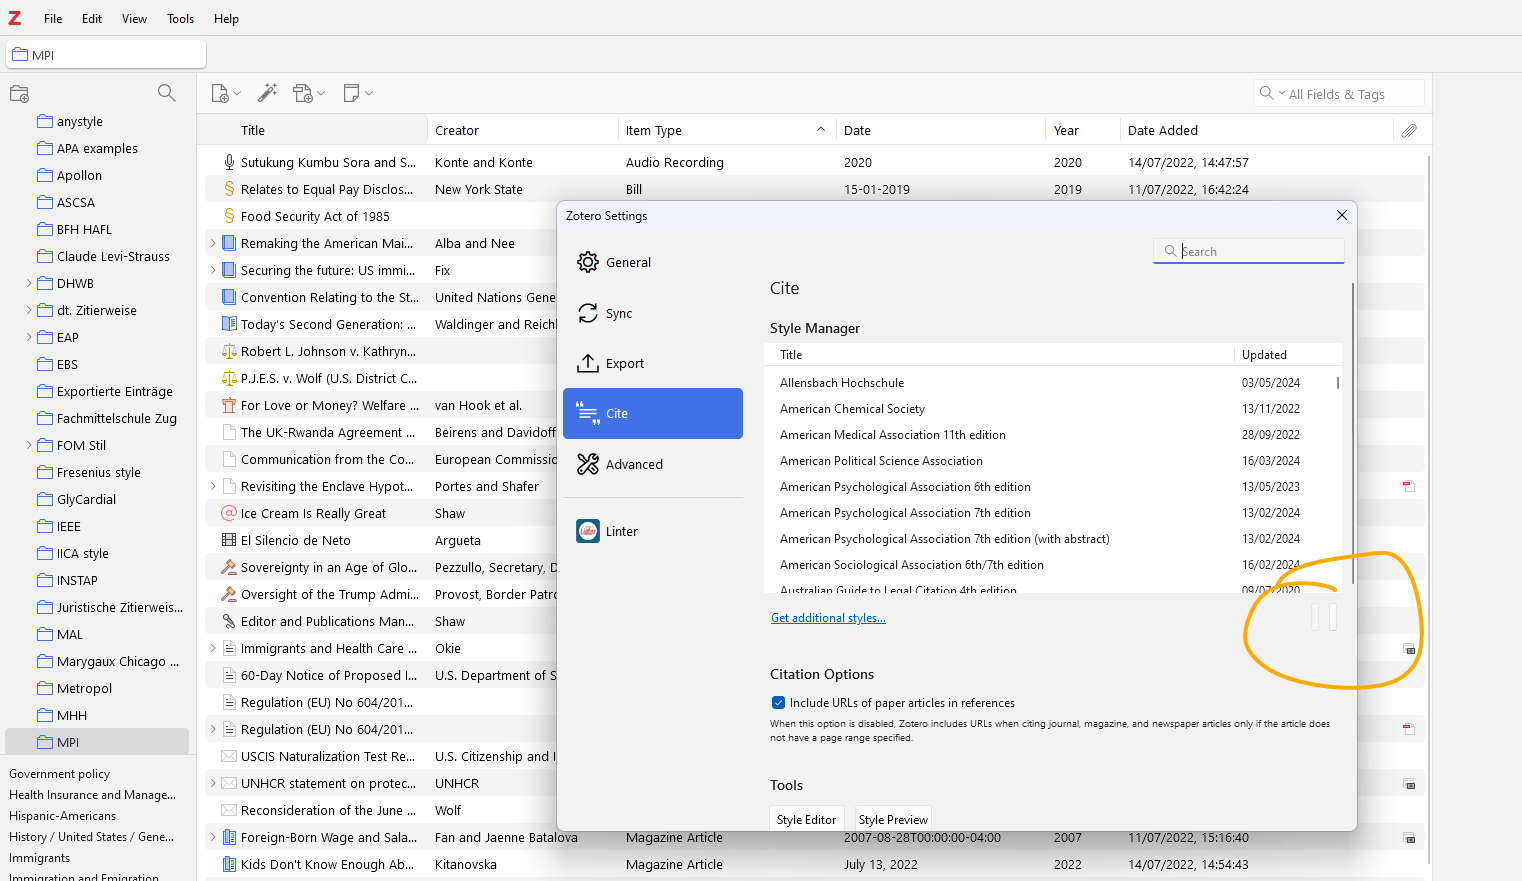
Task: Open the Add Attachment toolbar button
Action: coord(308,93)
